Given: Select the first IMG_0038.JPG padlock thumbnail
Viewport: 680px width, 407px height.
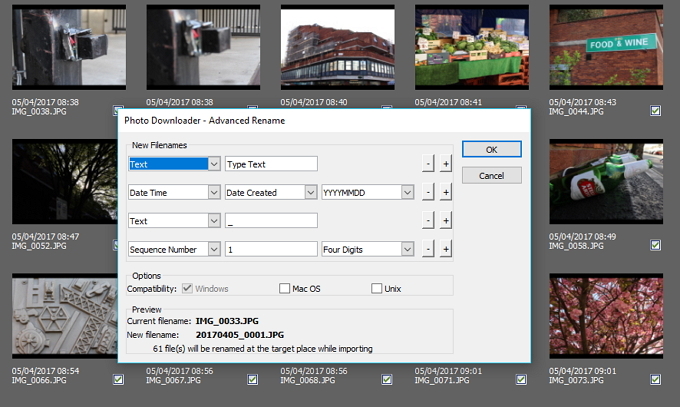Looking at the screenshot, I should pos(69,47).
